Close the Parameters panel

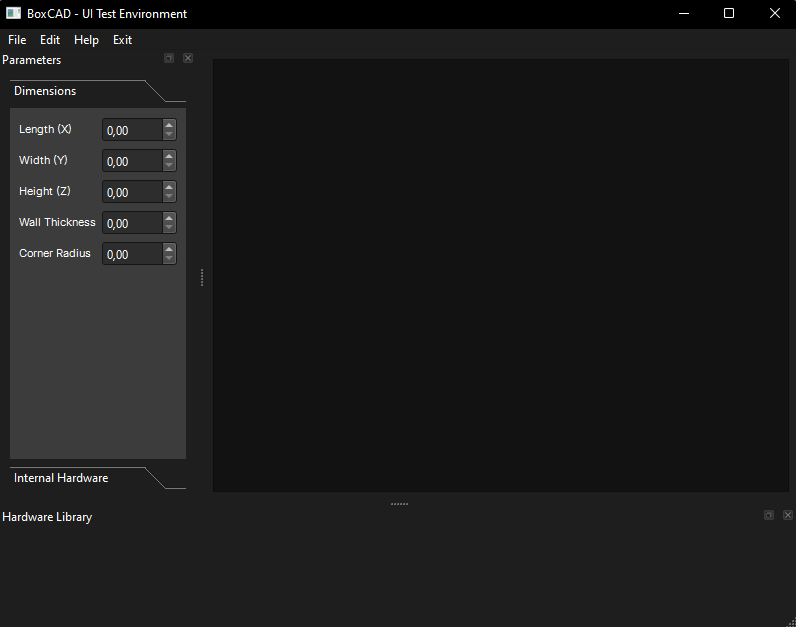tap(188, 59)
